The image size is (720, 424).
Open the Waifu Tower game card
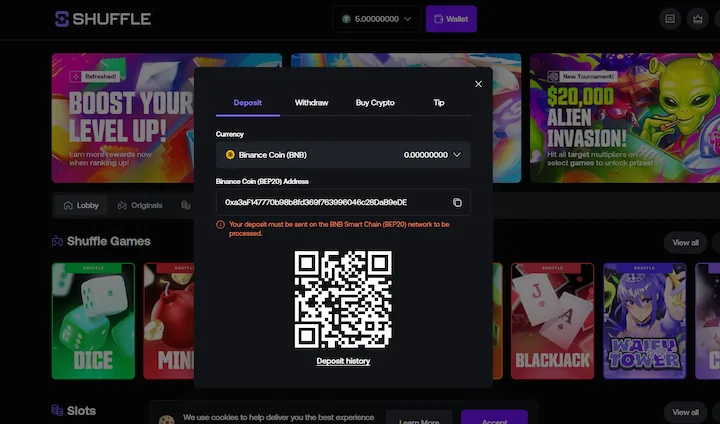pos(644,321)
